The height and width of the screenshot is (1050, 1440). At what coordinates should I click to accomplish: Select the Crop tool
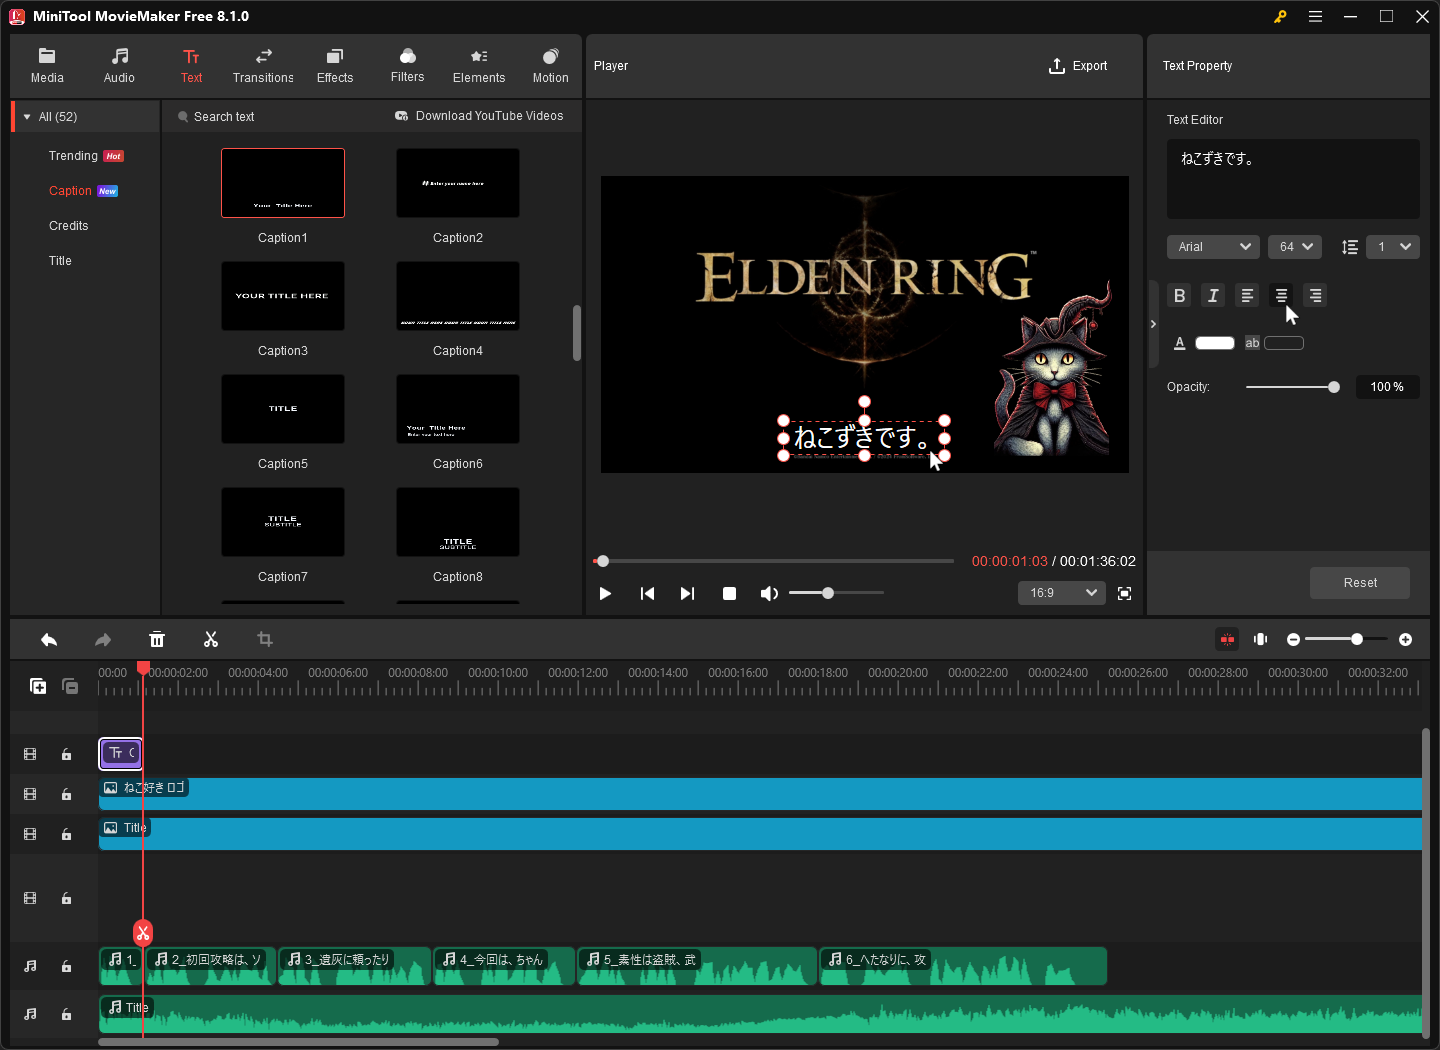tap(265, 639)
